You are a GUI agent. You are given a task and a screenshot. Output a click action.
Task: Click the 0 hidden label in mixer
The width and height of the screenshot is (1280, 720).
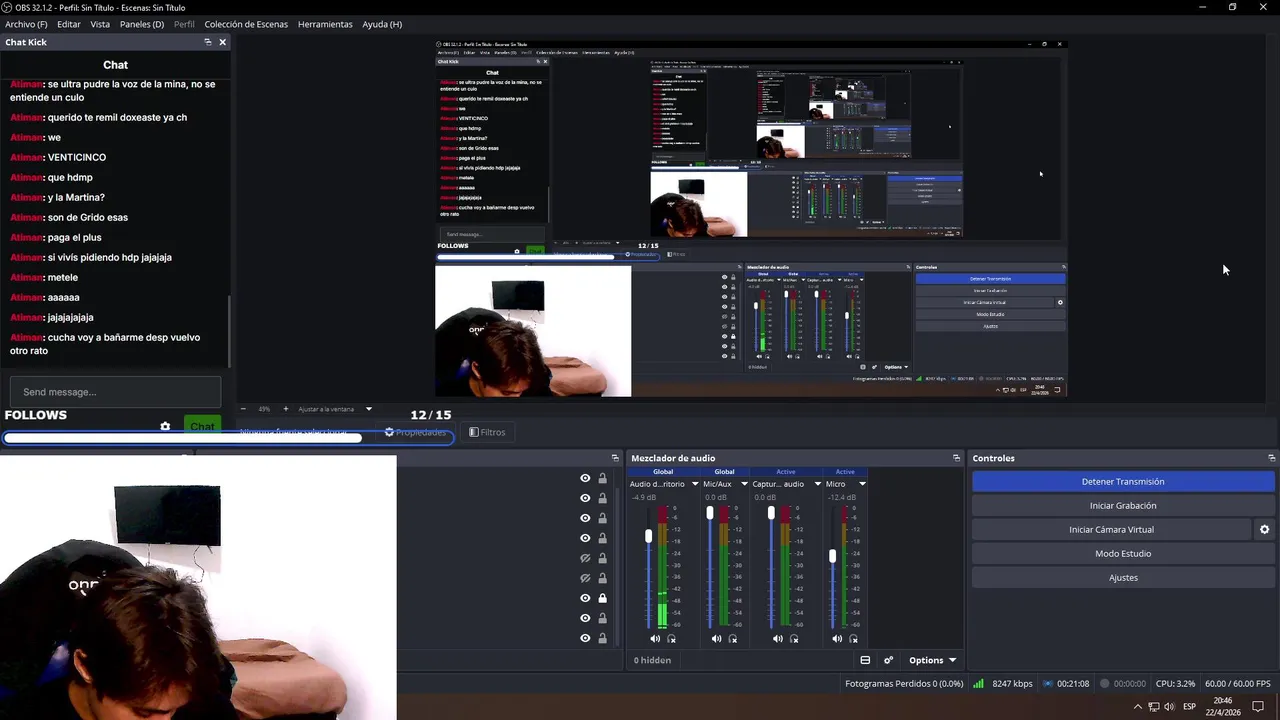pos(652,660)
